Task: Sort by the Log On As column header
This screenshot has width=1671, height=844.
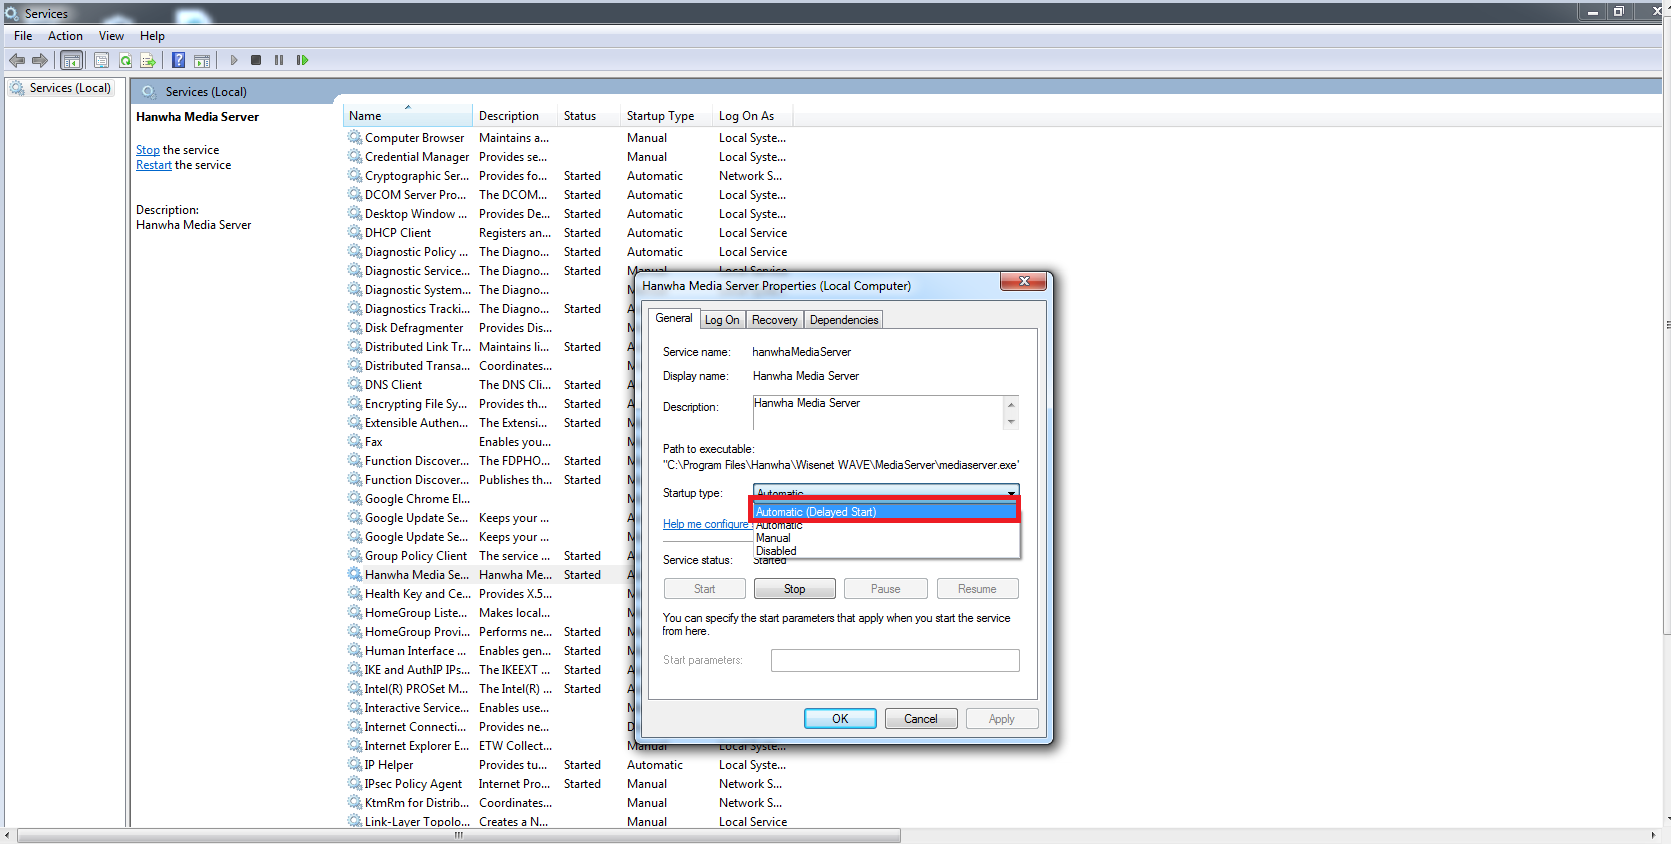Action: pyautogui.click(x=753, y=116)
